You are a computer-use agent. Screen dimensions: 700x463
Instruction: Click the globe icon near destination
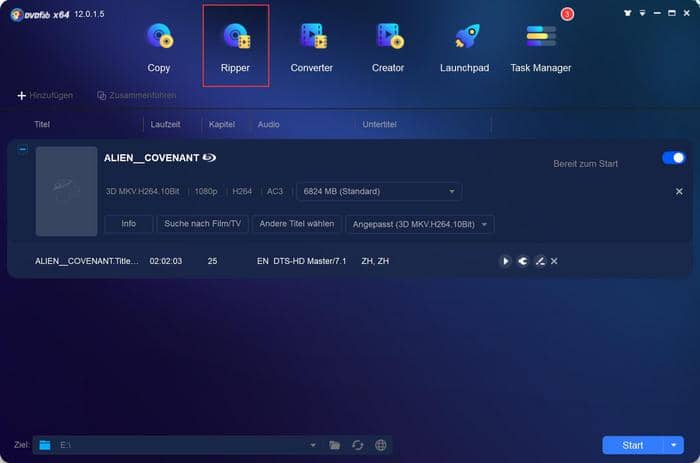(x=381, y=445)
